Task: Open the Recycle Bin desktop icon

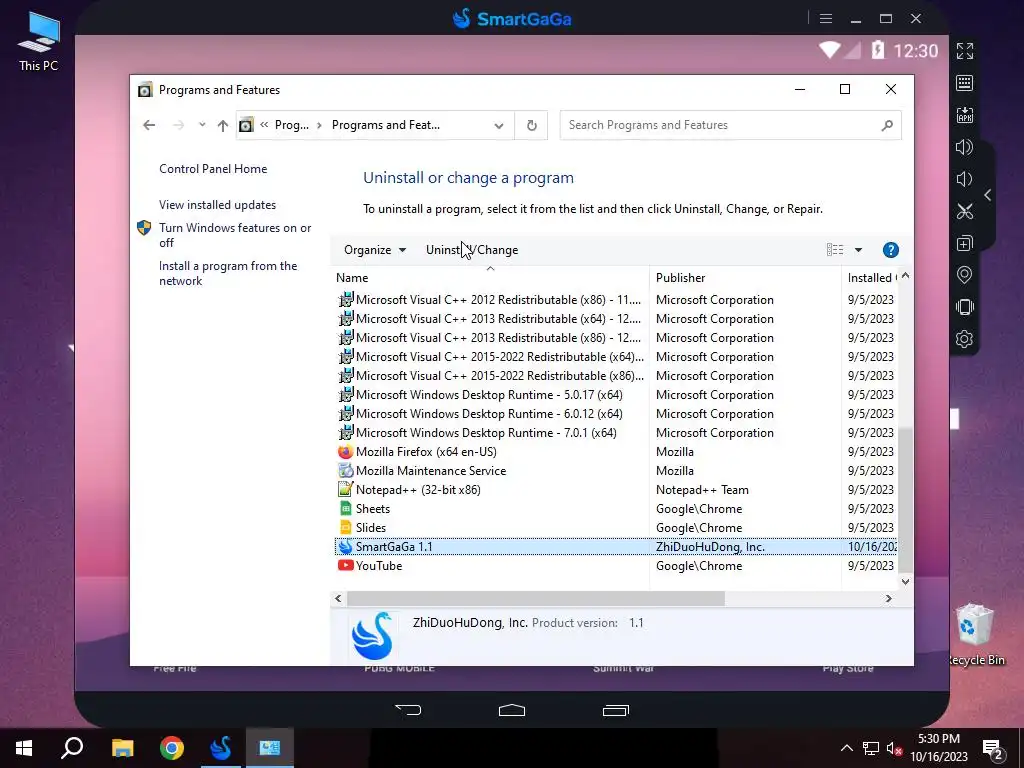Action: (x=976, y=634)
